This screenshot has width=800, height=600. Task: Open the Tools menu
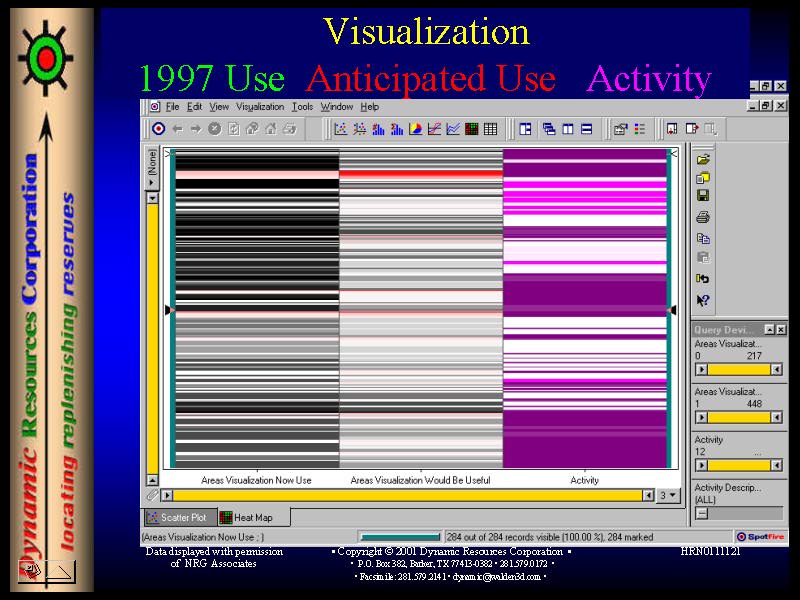302,107
